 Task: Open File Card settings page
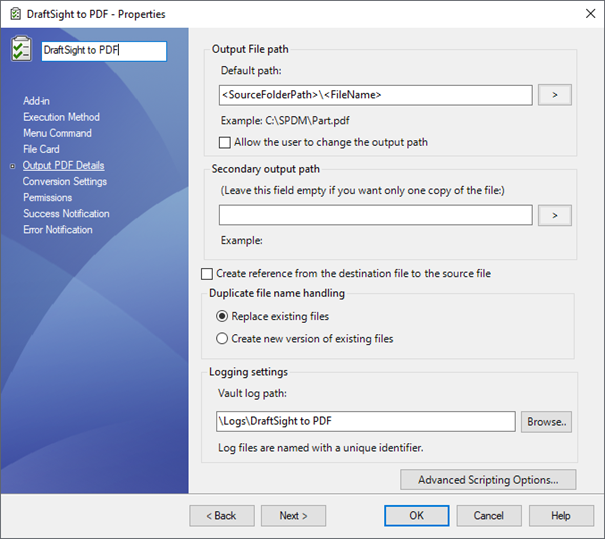(41, 149)
